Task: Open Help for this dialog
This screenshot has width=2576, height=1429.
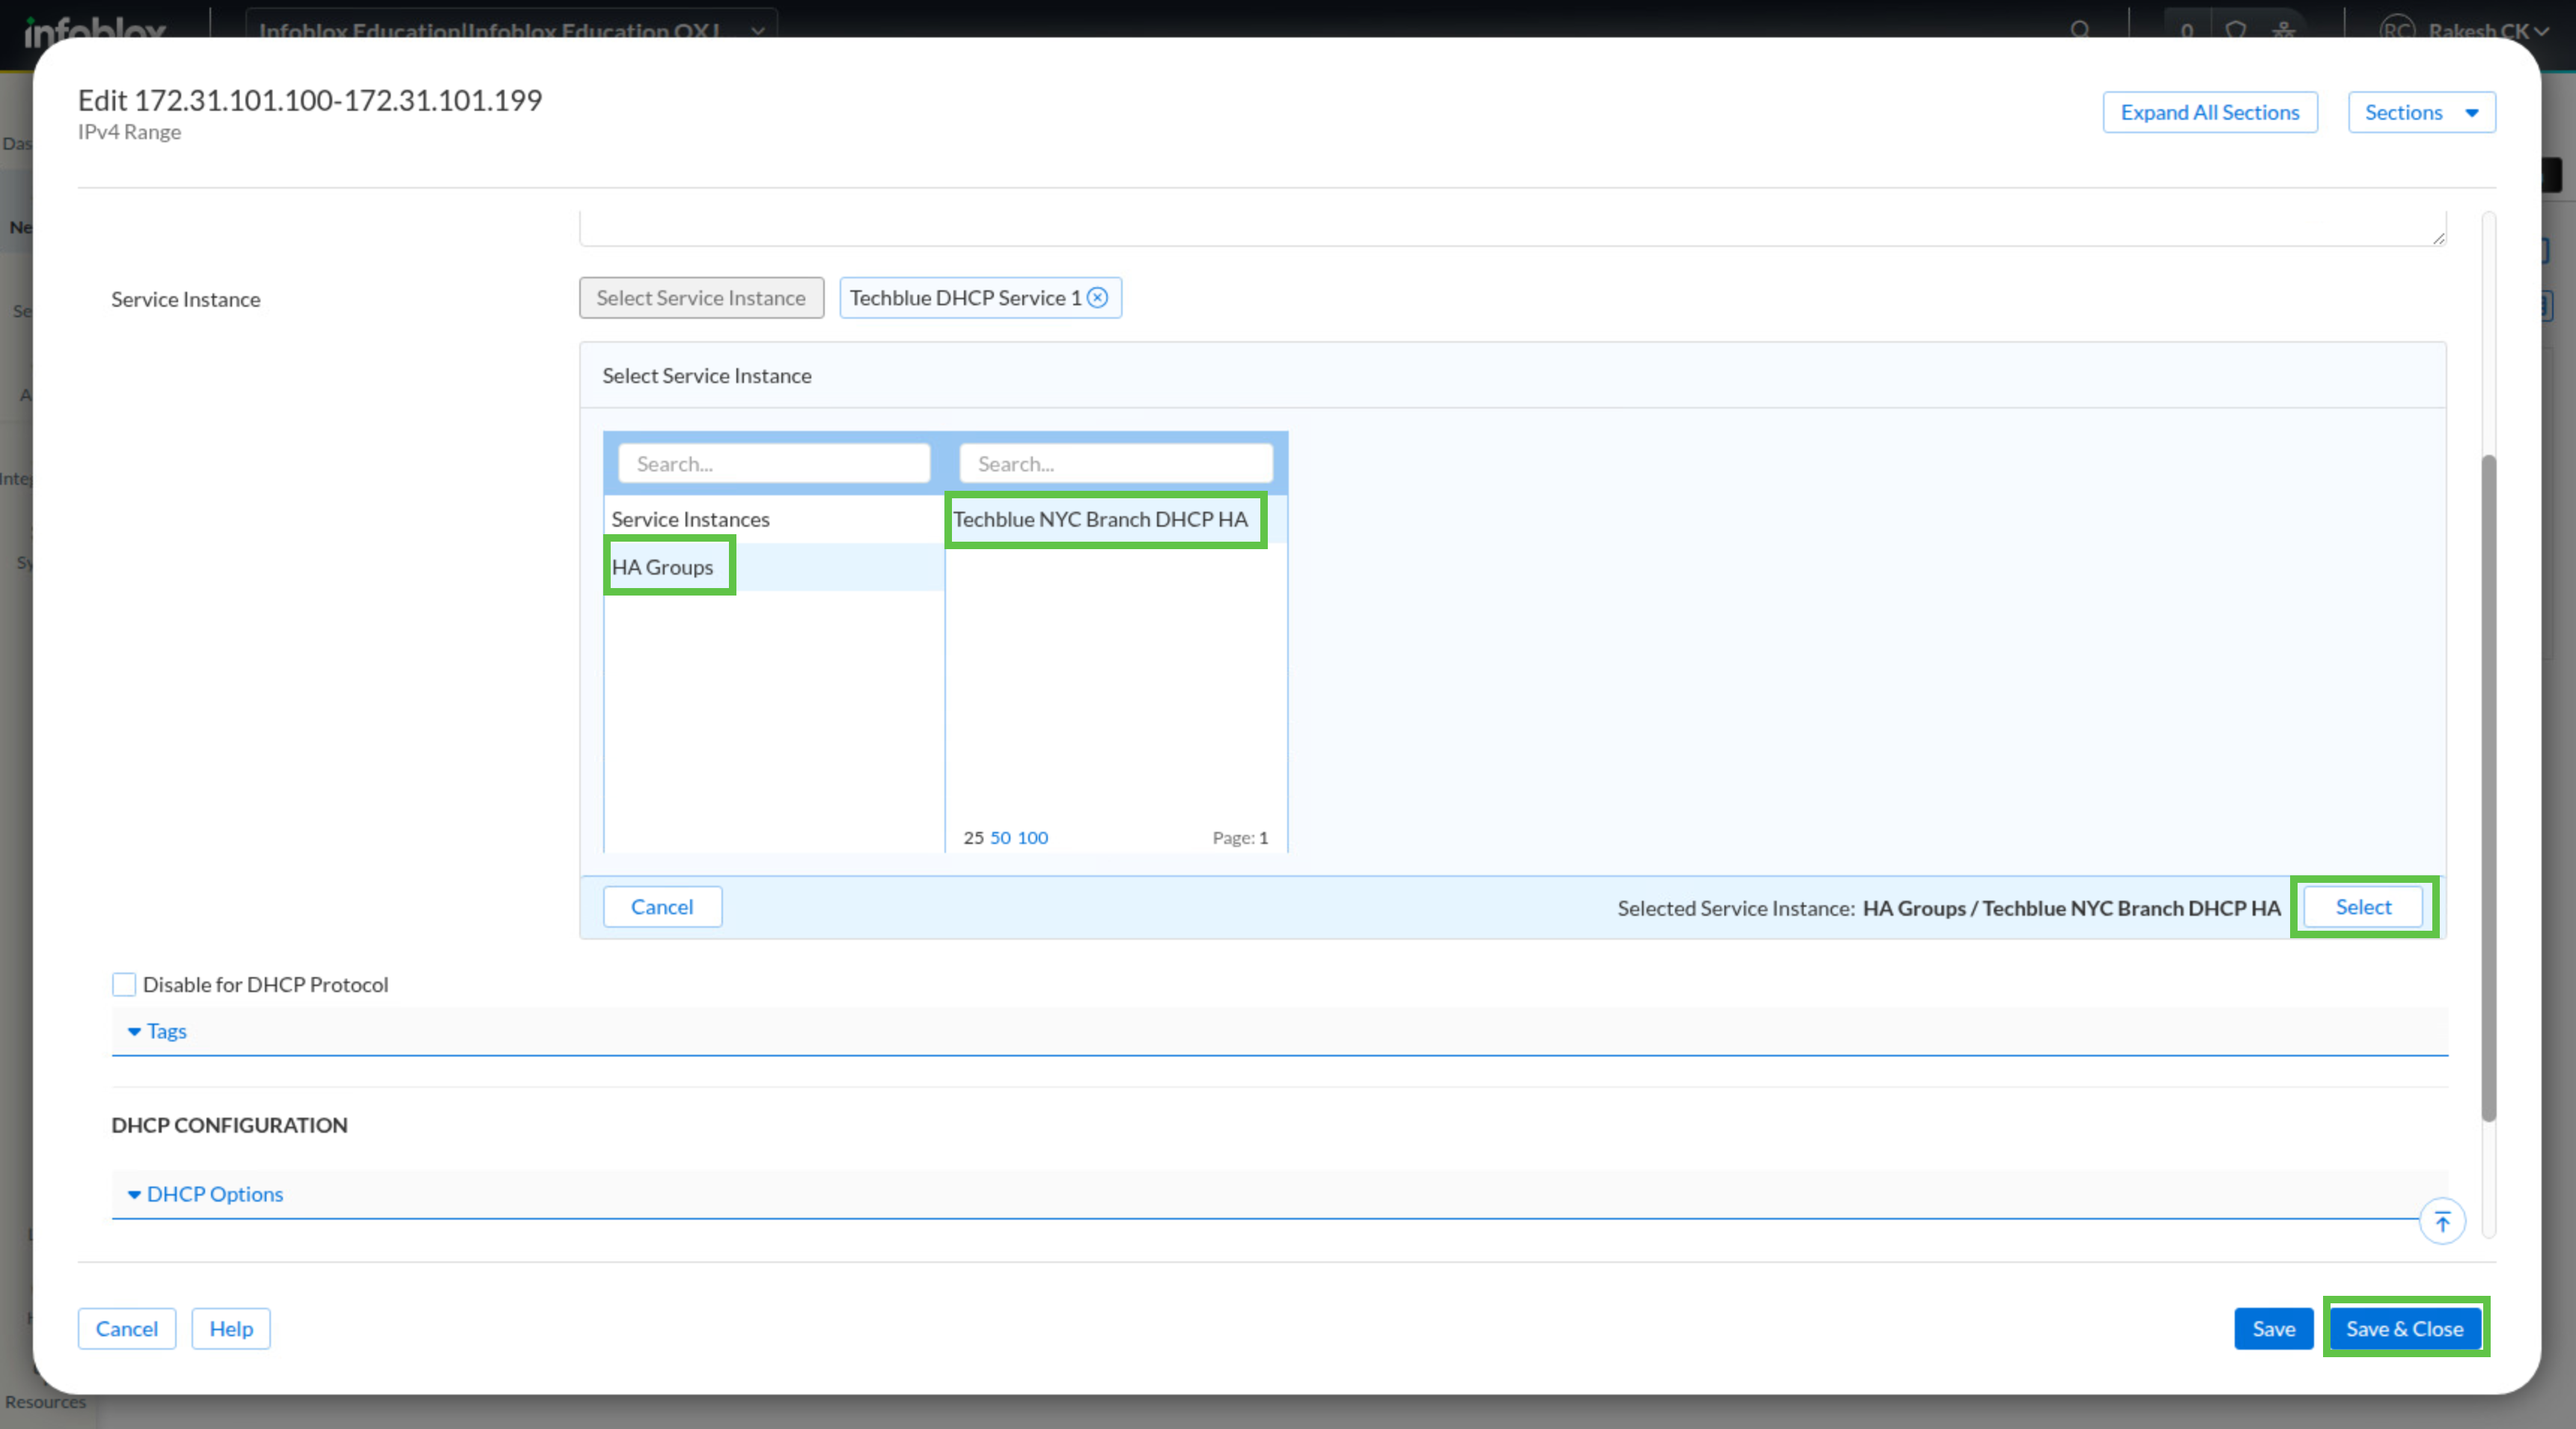Action: [x=231, y=1329]
